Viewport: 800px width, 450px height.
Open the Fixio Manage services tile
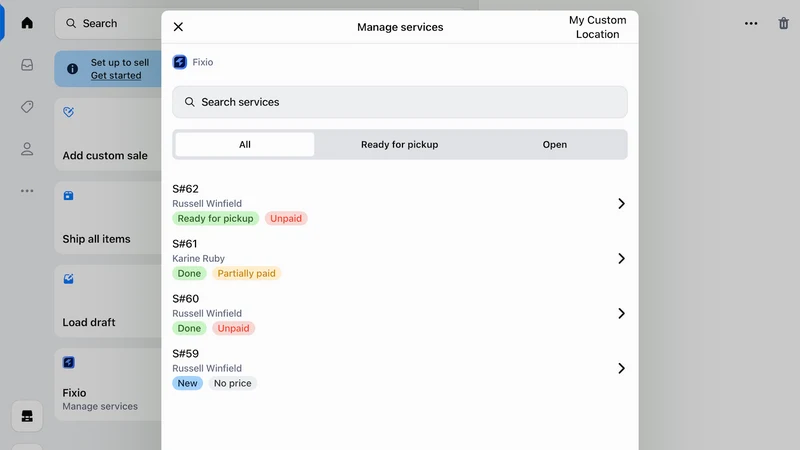[x=108, y=385]
